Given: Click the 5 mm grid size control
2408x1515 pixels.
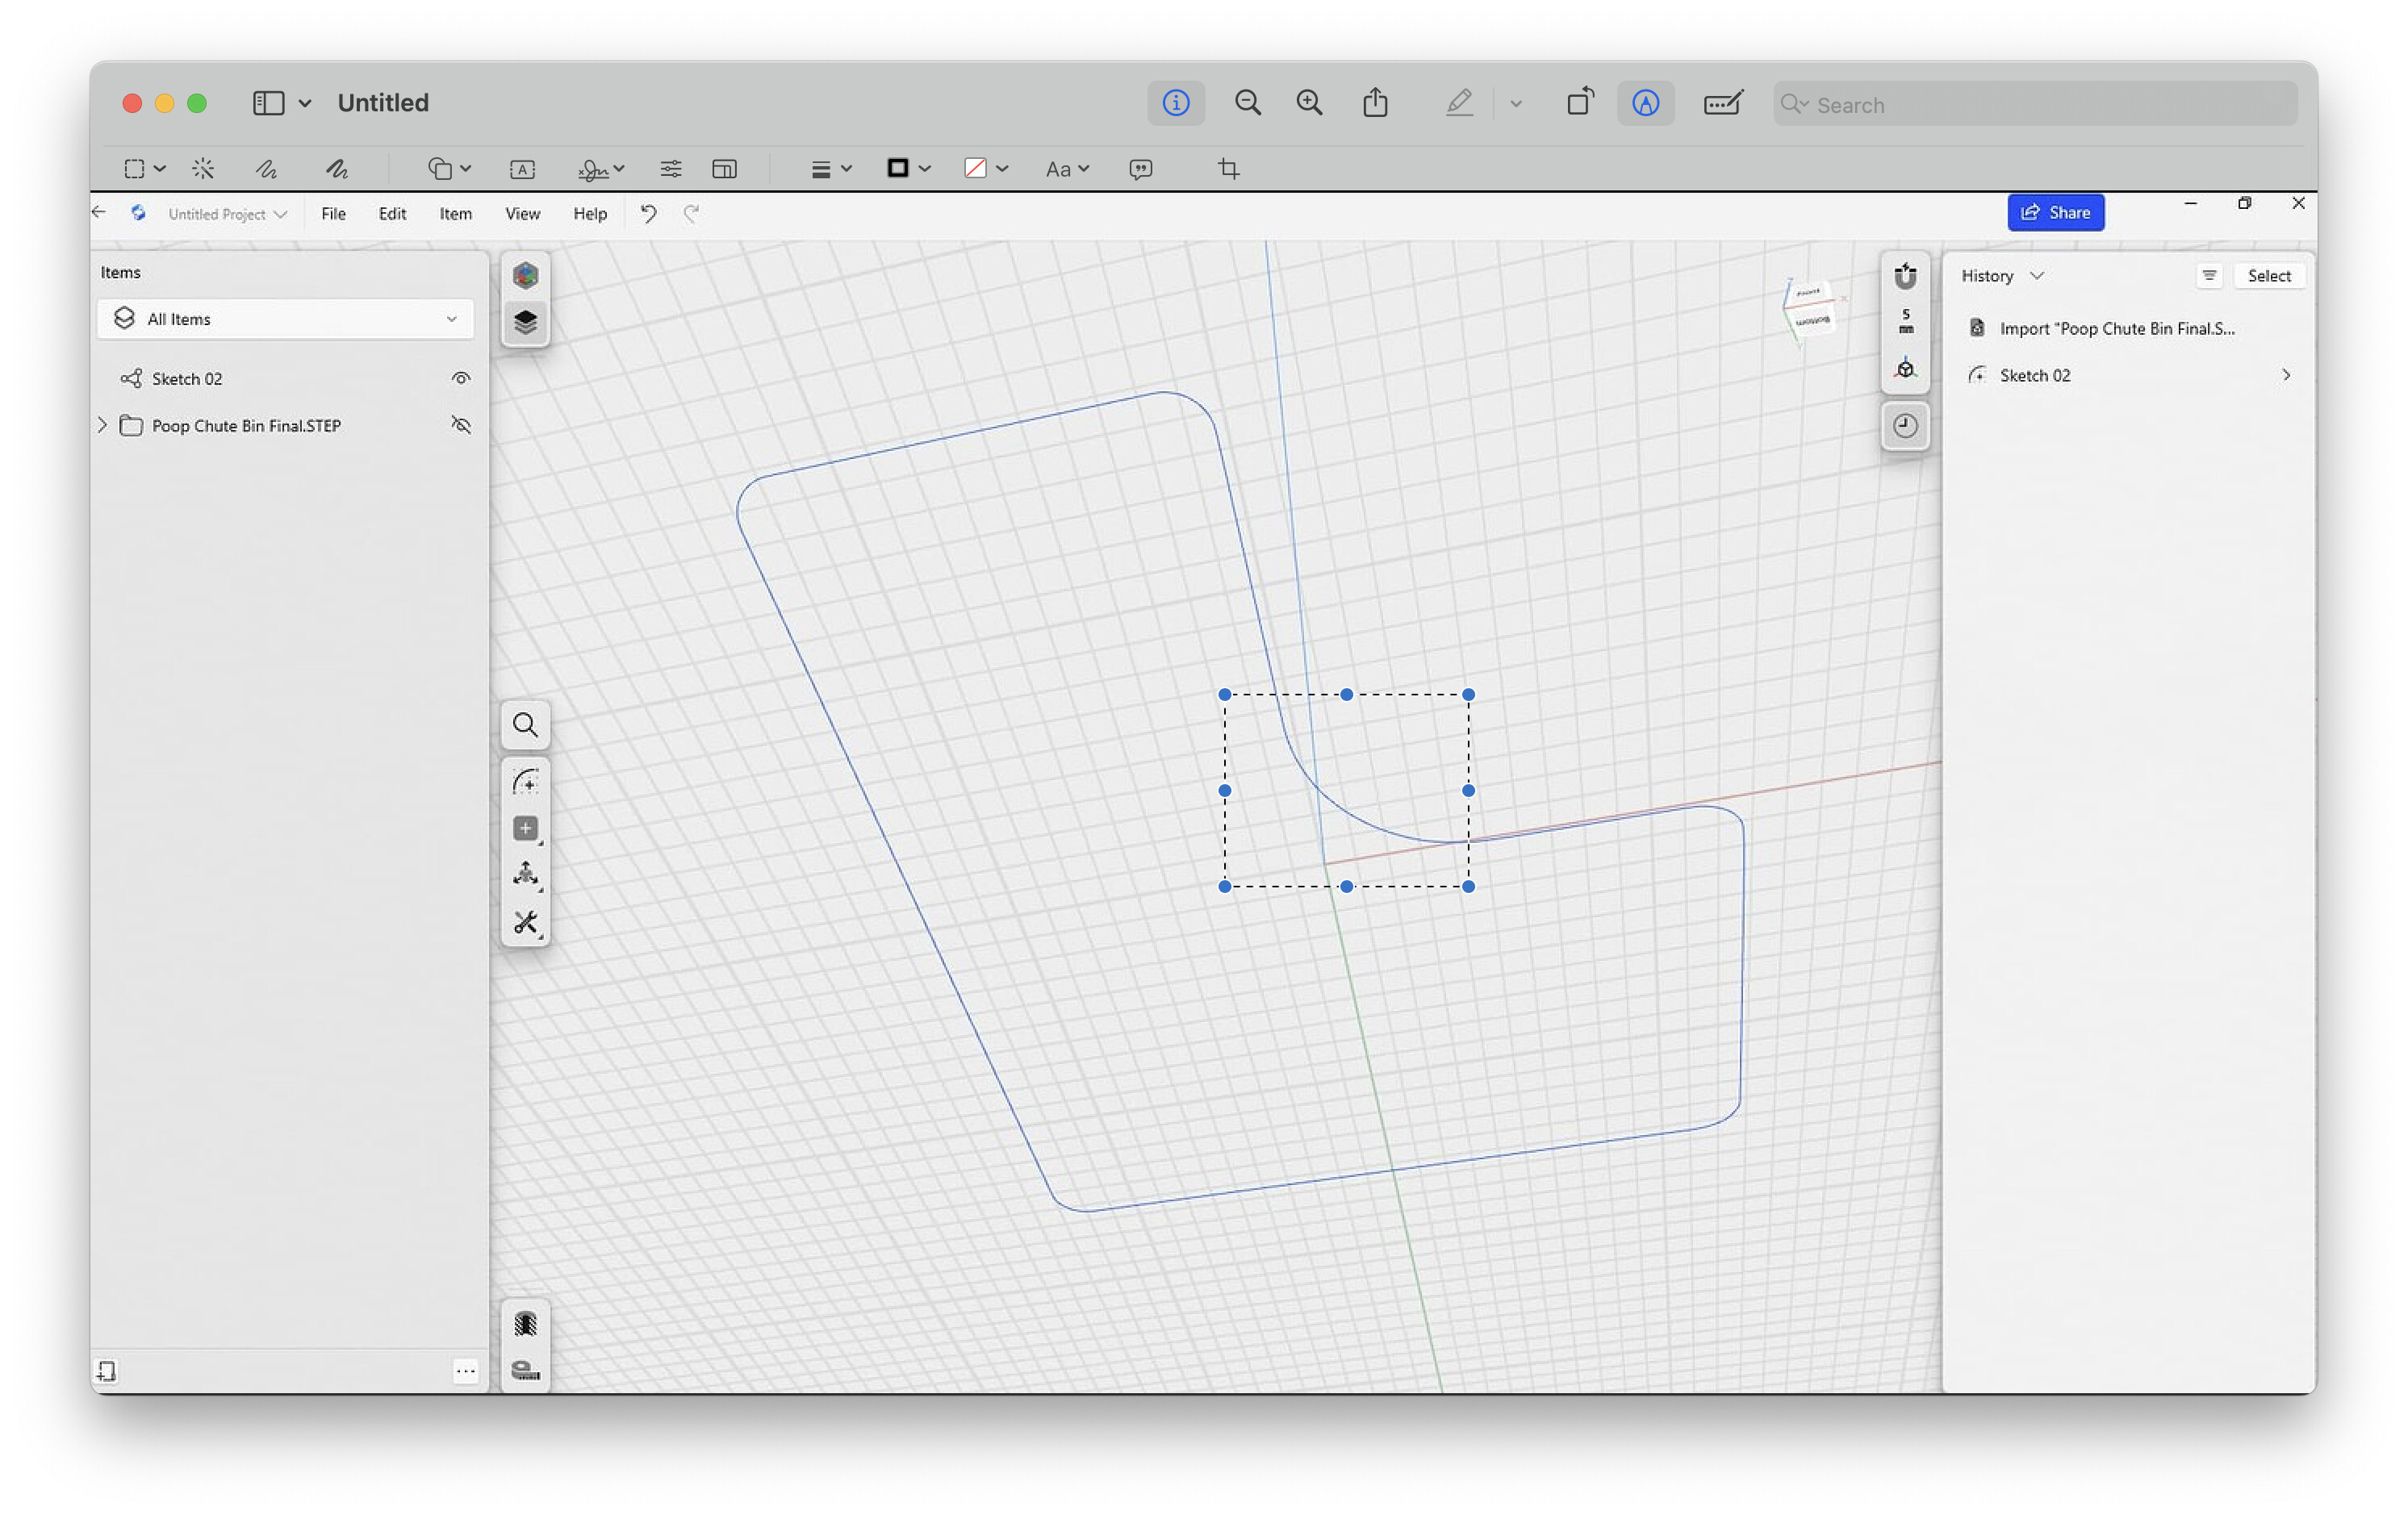Looking at the screenshot, I should pyautogui.click(x=1905, y=321).
